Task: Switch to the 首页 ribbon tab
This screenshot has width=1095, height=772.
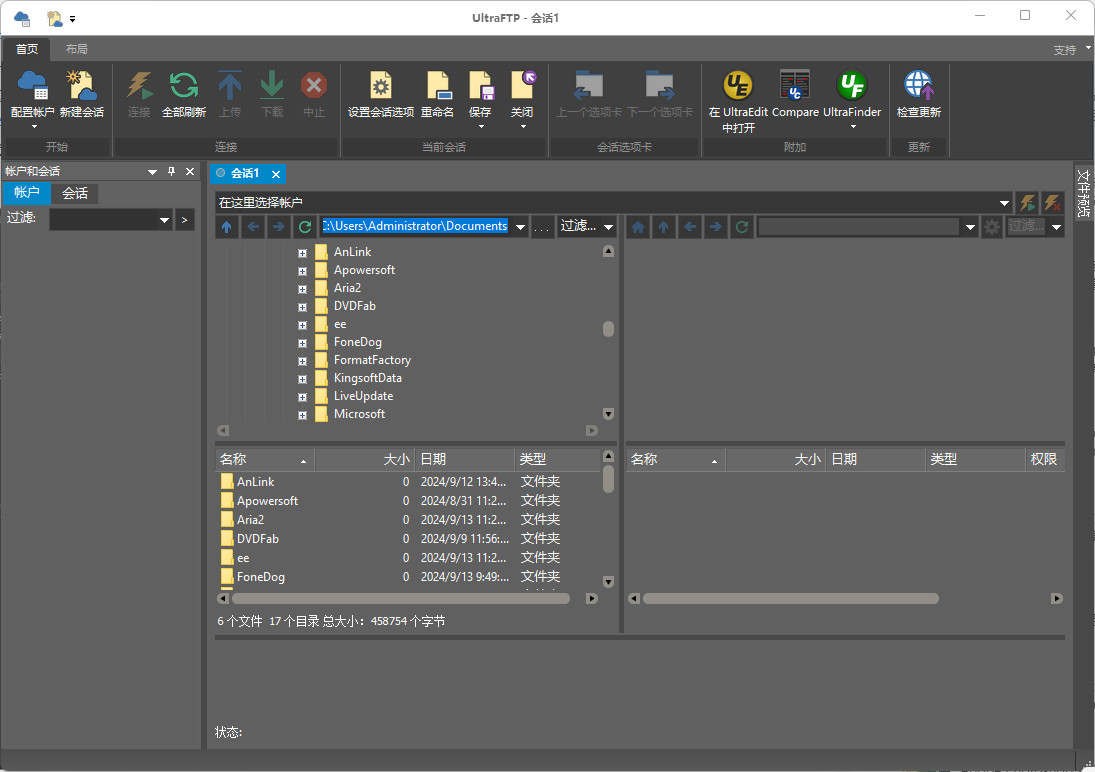Action: 27,49
